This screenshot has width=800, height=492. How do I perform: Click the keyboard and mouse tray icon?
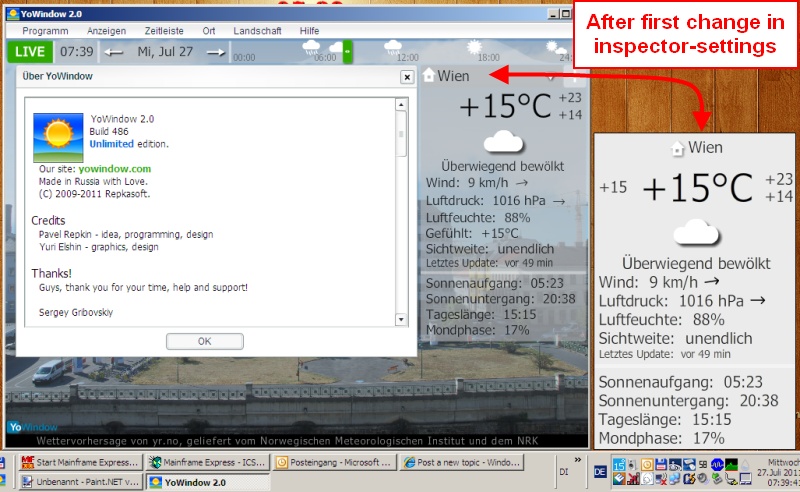689,464
